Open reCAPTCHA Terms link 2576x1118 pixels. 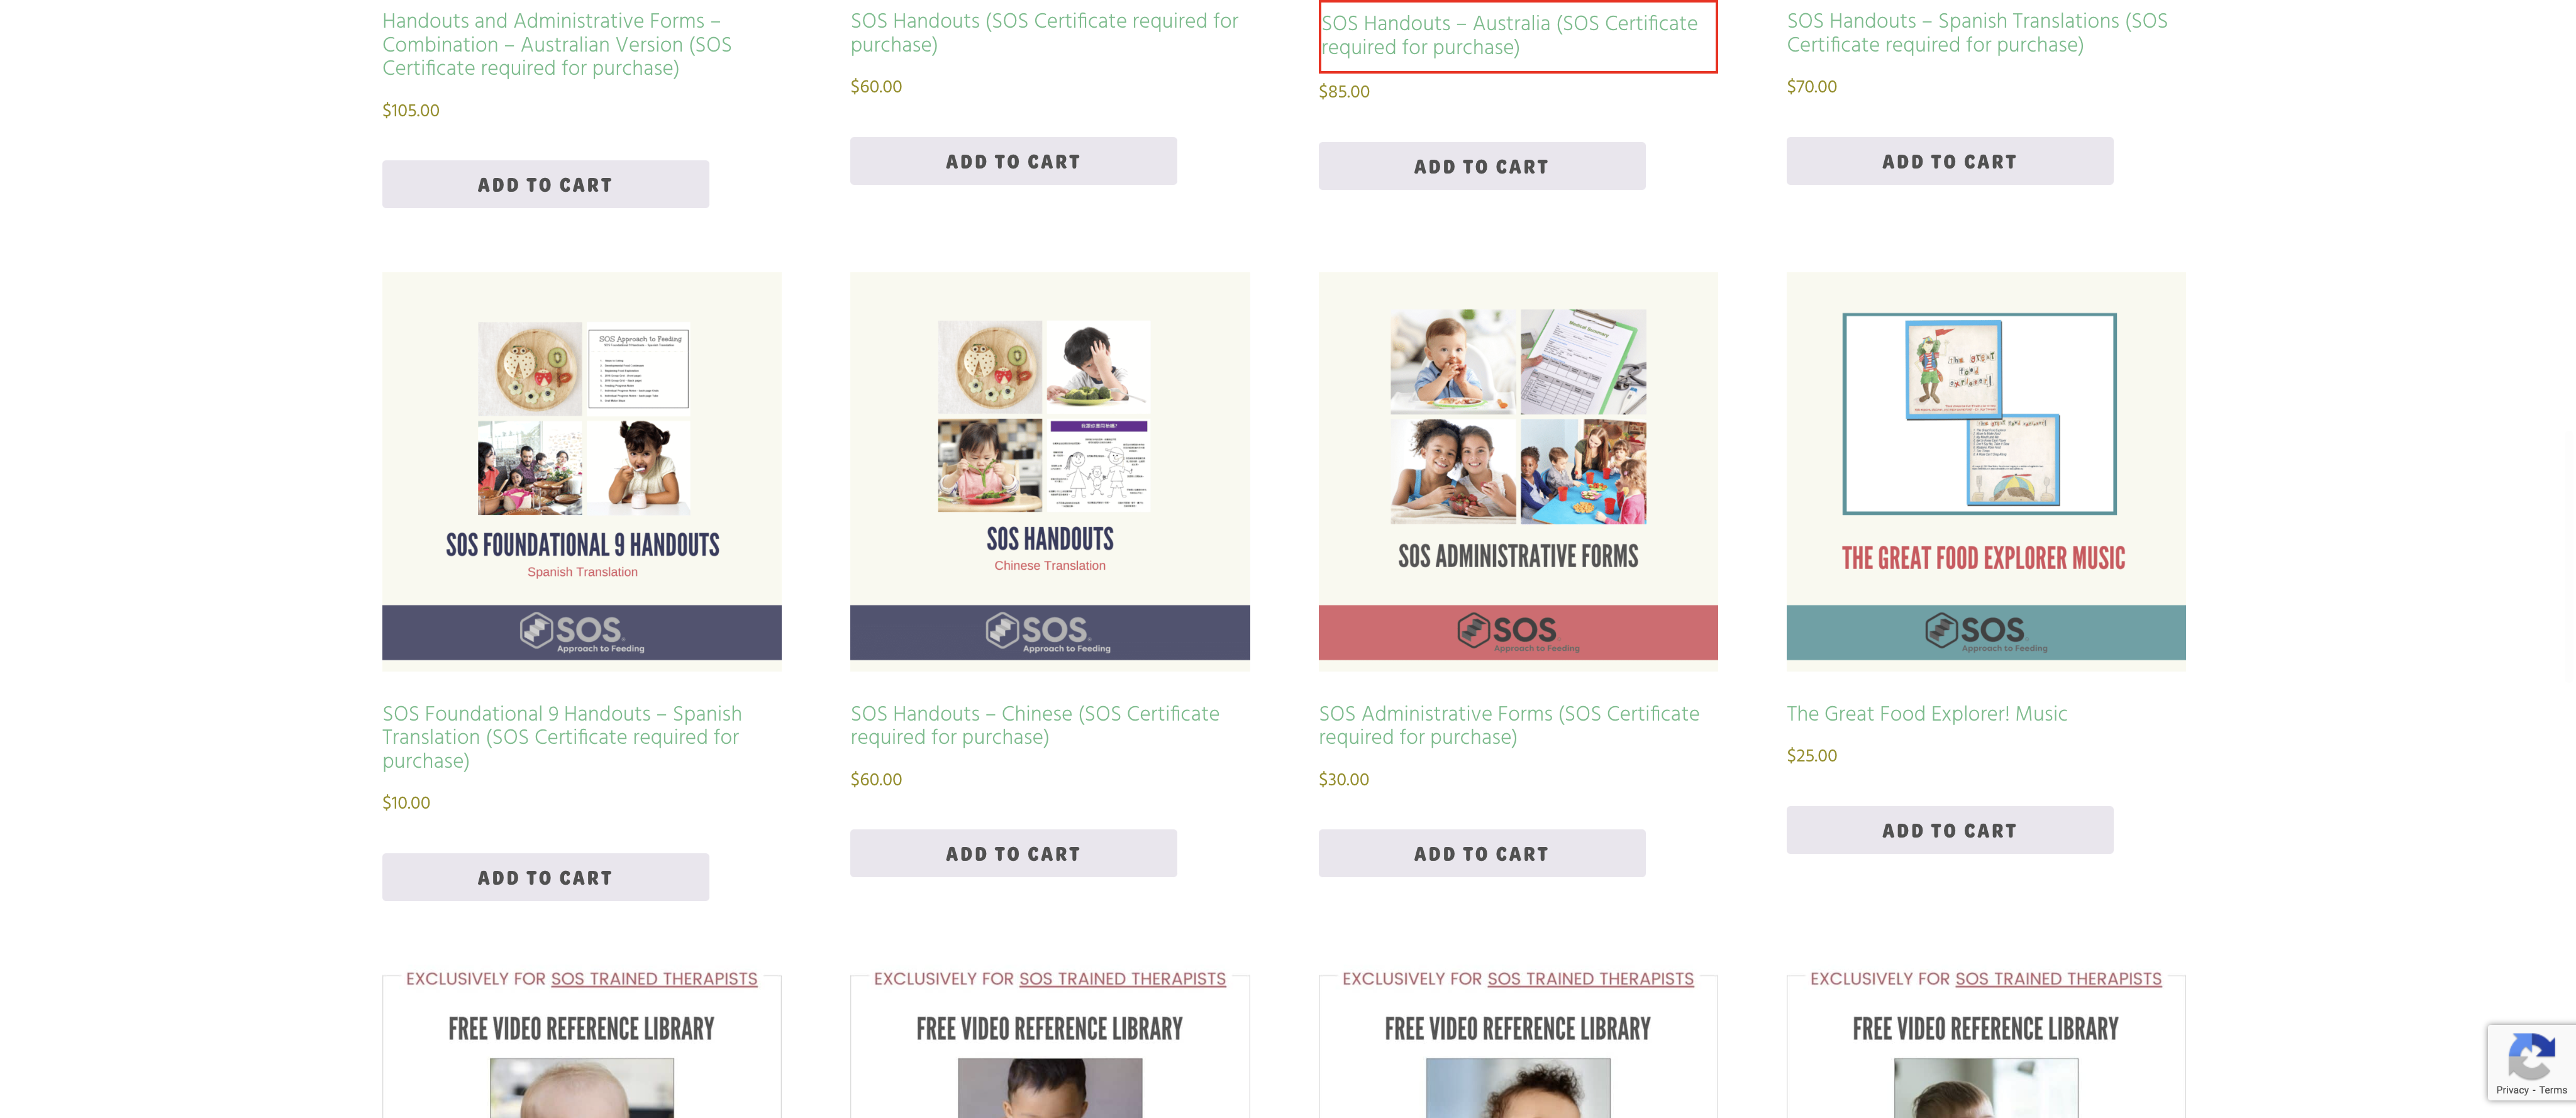[x=2552, y=1090]
